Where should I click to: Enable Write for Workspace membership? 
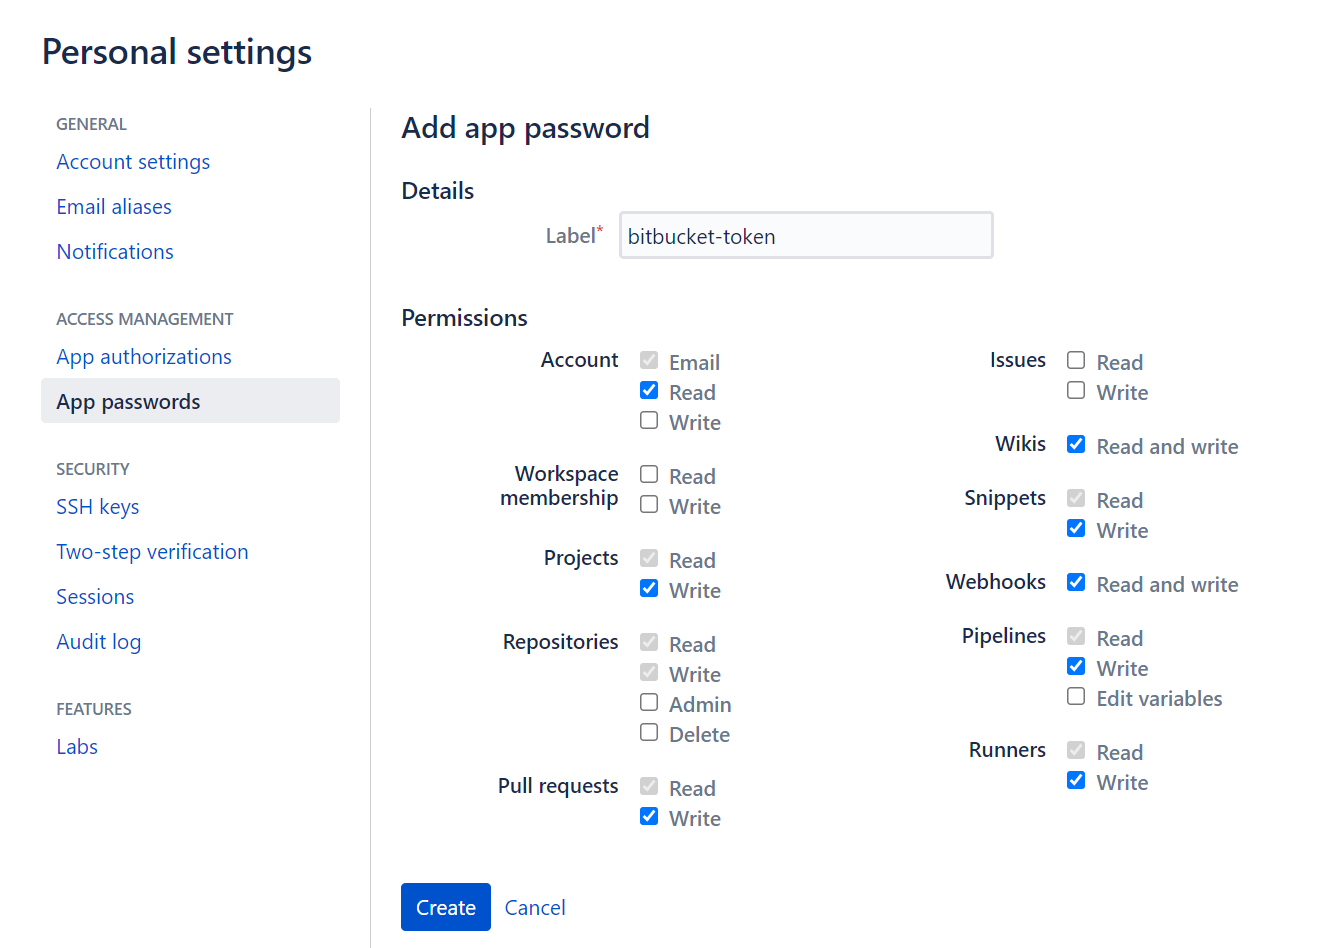coord(649,505)
